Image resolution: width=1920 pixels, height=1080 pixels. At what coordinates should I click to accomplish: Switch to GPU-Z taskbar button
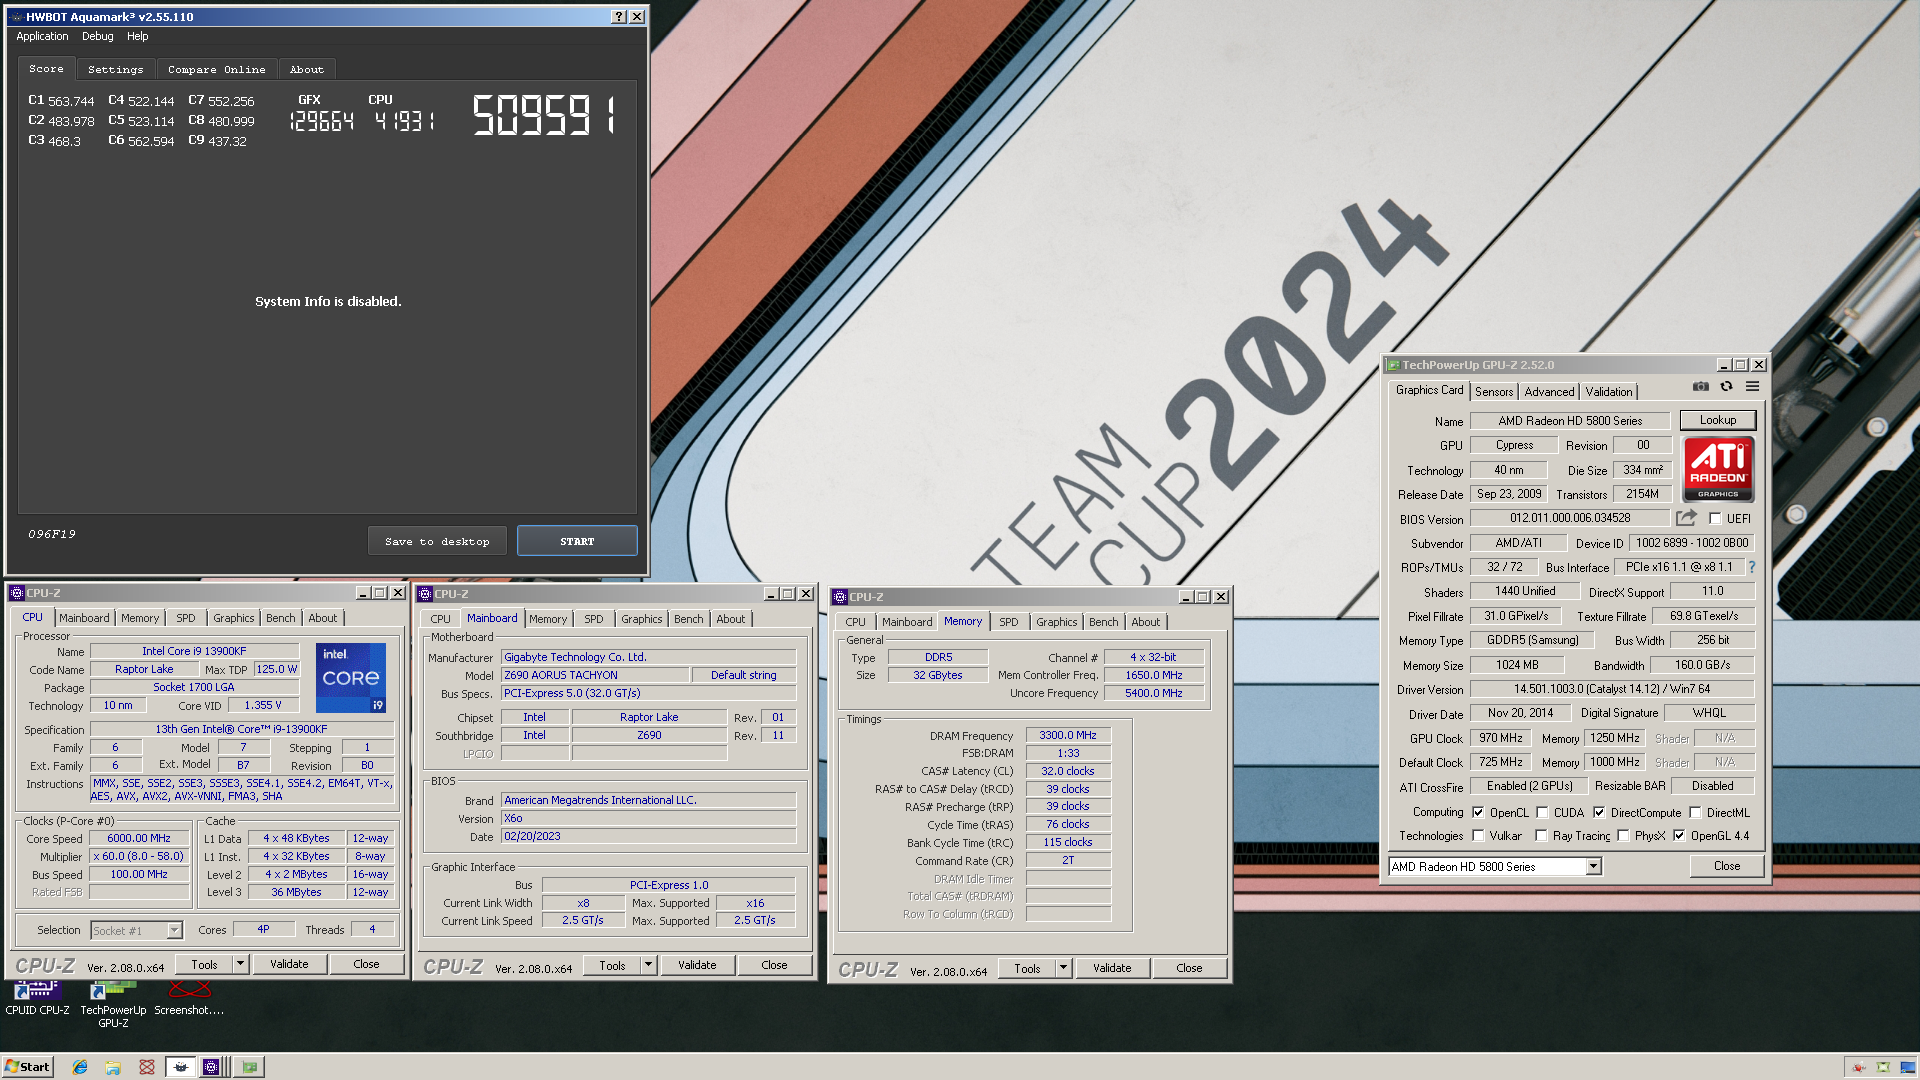pyautogui.click(x=250, y=1067)
